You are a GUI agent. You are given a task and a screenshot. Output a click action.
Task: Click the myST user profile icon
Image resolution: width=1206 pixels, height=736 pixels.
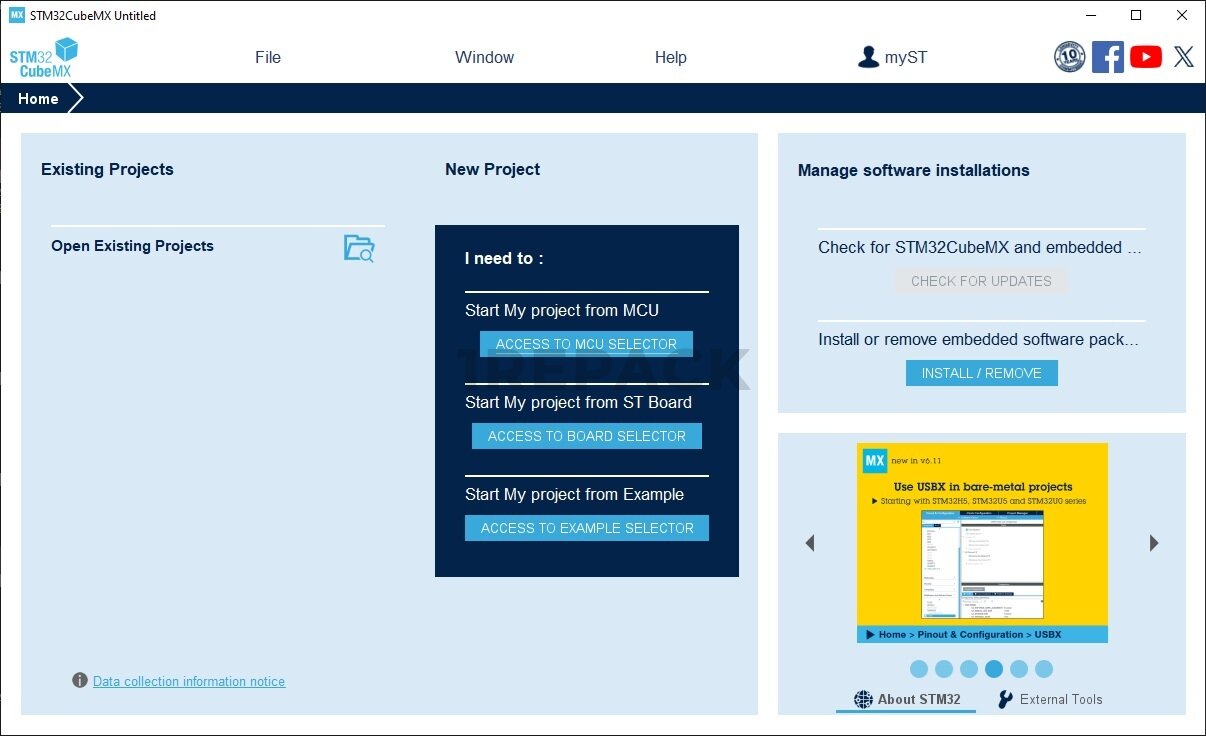868,57
